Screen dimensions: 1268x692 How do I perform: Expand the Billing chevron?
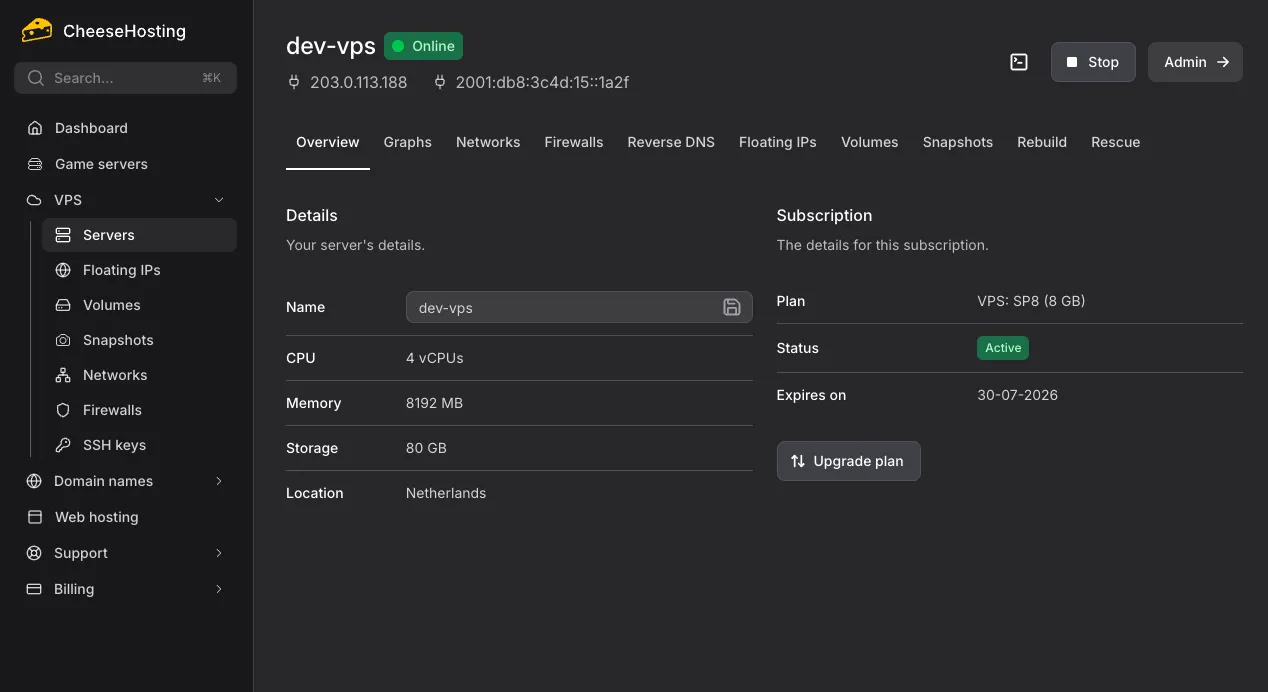tap(219, 589)
